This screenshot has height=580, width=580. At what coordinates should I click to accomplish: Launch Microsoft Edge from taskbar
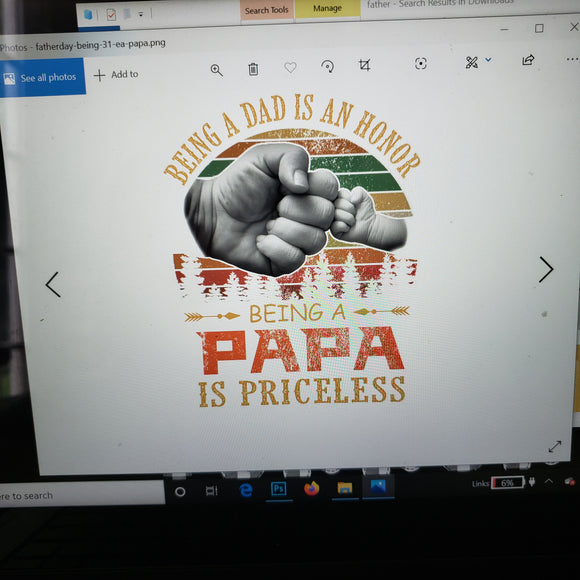246,490
